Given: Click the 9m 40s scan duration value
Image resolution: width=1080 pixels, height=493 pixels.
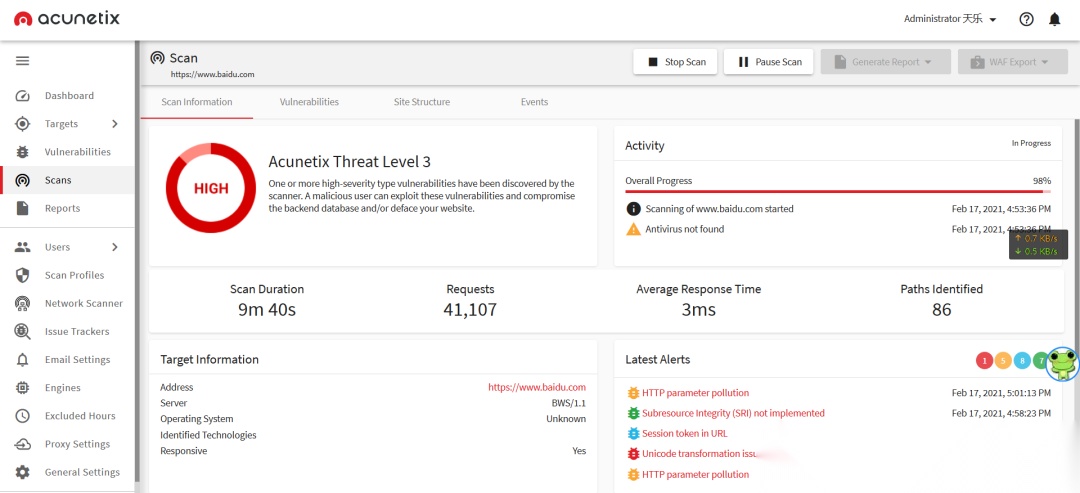Looking at the screenshot, I should [x=267, y=310].
